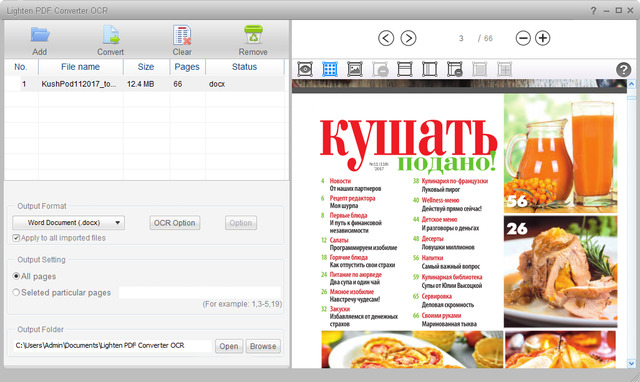Viewport: 640px width, 382px height.
Task: Click the greyed Option button
Action: [x=241, y=223]
